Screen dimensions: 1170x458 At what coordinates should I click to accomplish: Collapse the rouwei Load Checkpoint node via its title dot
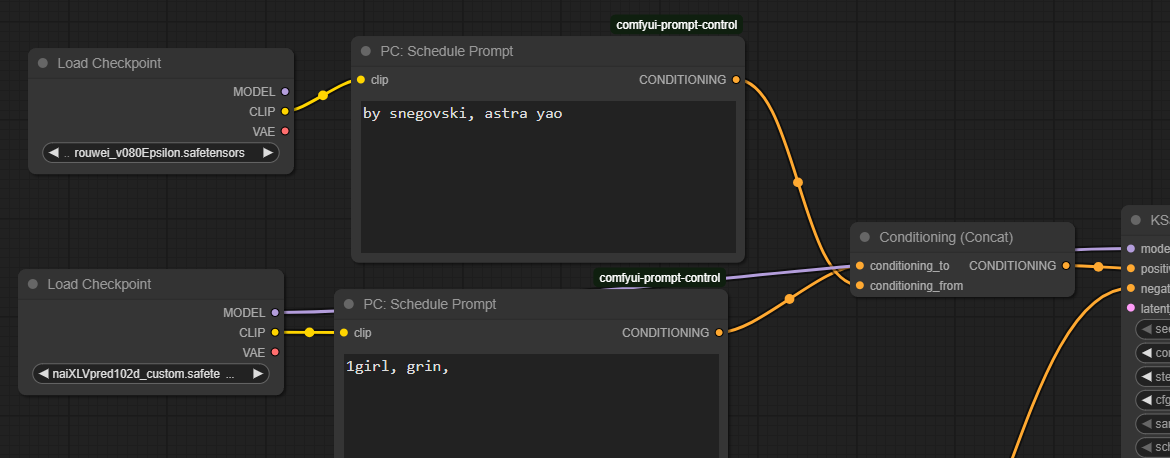pos(43,63)
